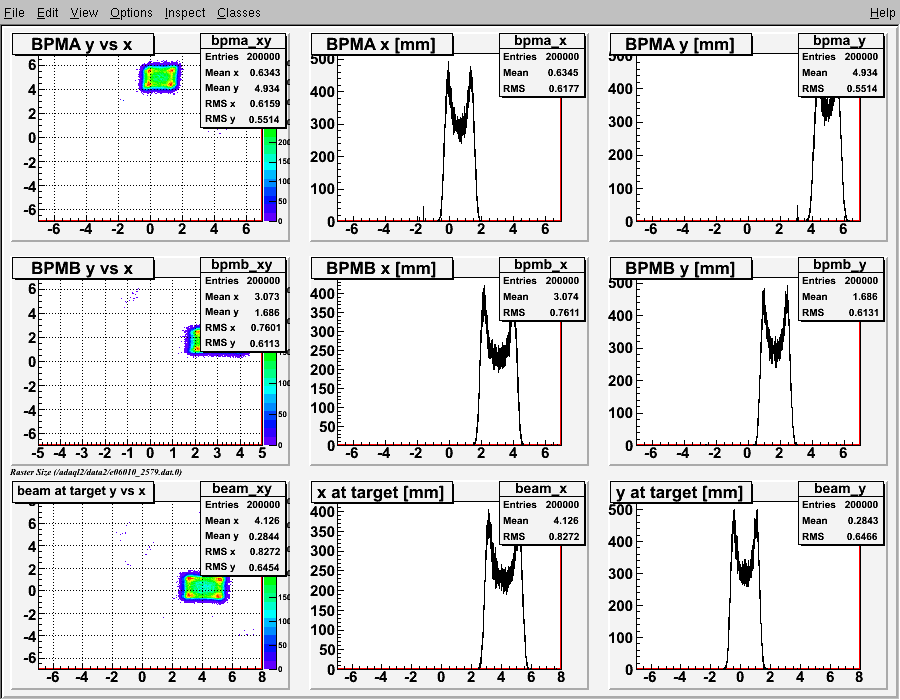Select the x at target [mm] title
Image resolution: width=900 pixels, height=700 pixels.
(382, 492)
